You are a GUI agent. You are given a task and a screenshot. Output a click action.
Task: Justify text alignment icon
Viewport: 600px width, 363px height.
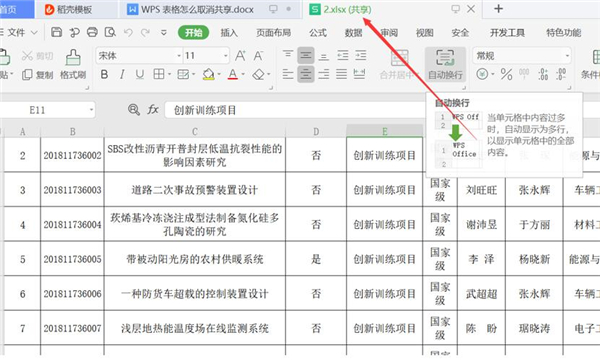click(341, 74)
